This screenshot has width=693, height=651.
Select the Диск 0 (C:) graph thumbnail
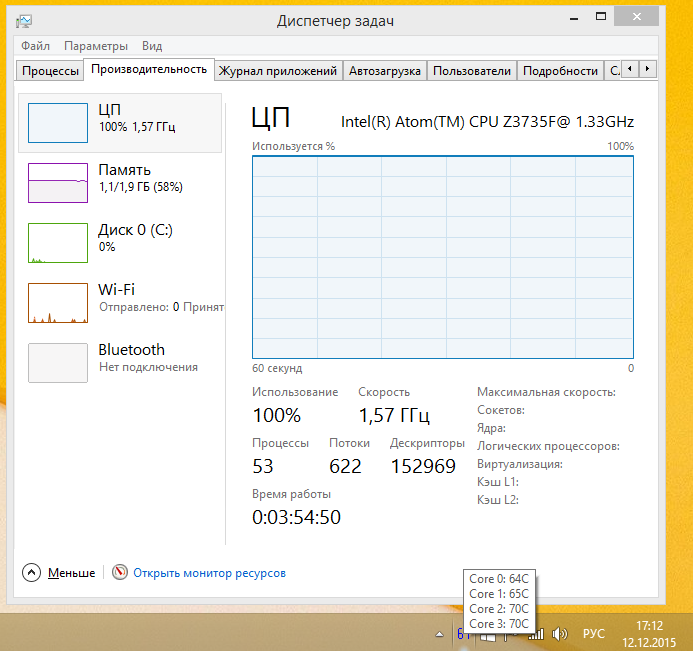coord(58,243)
